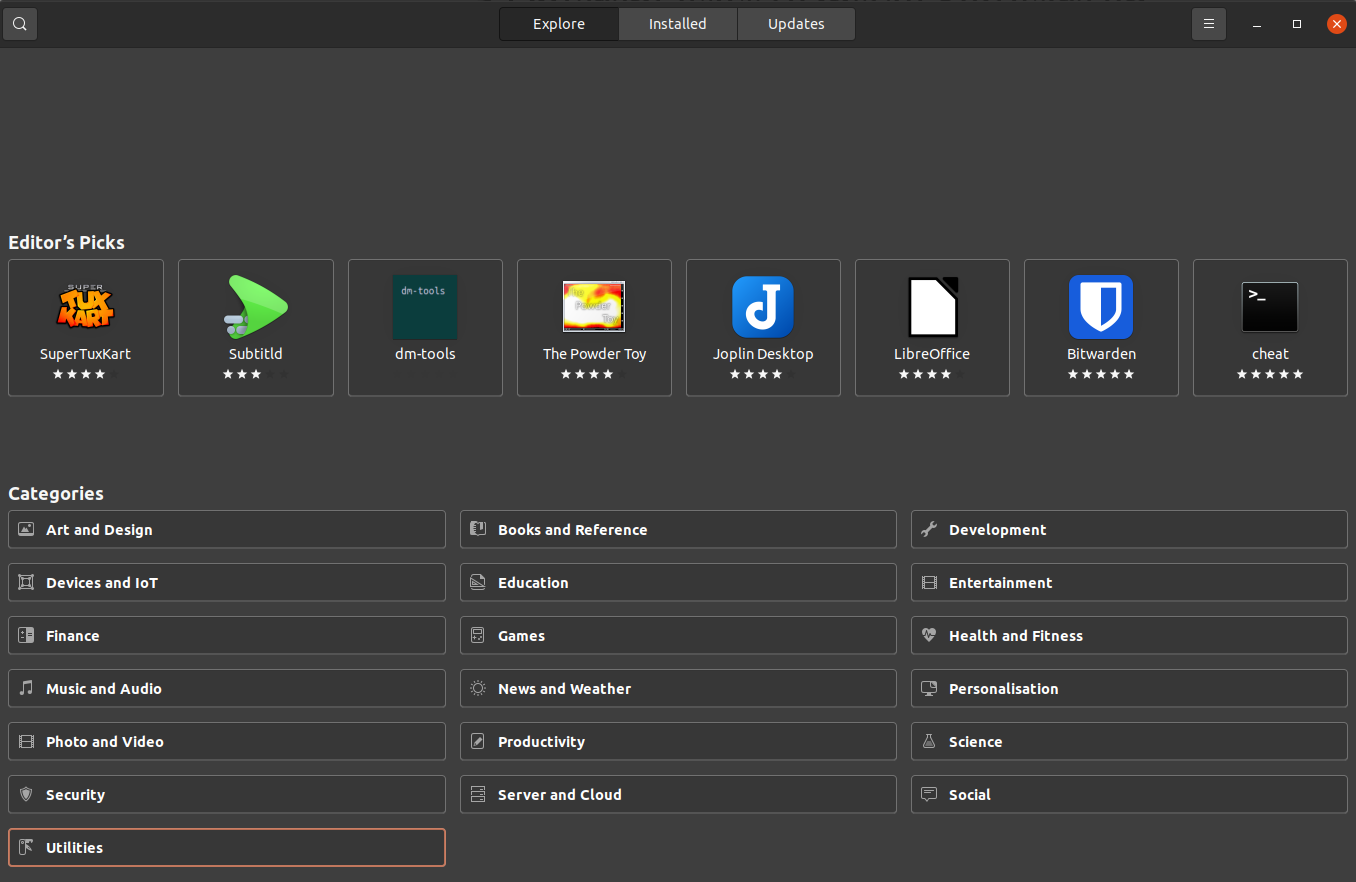The image size is (1356, 882).
Task: Select the Utilities category icon
Action: click(25, 847)
